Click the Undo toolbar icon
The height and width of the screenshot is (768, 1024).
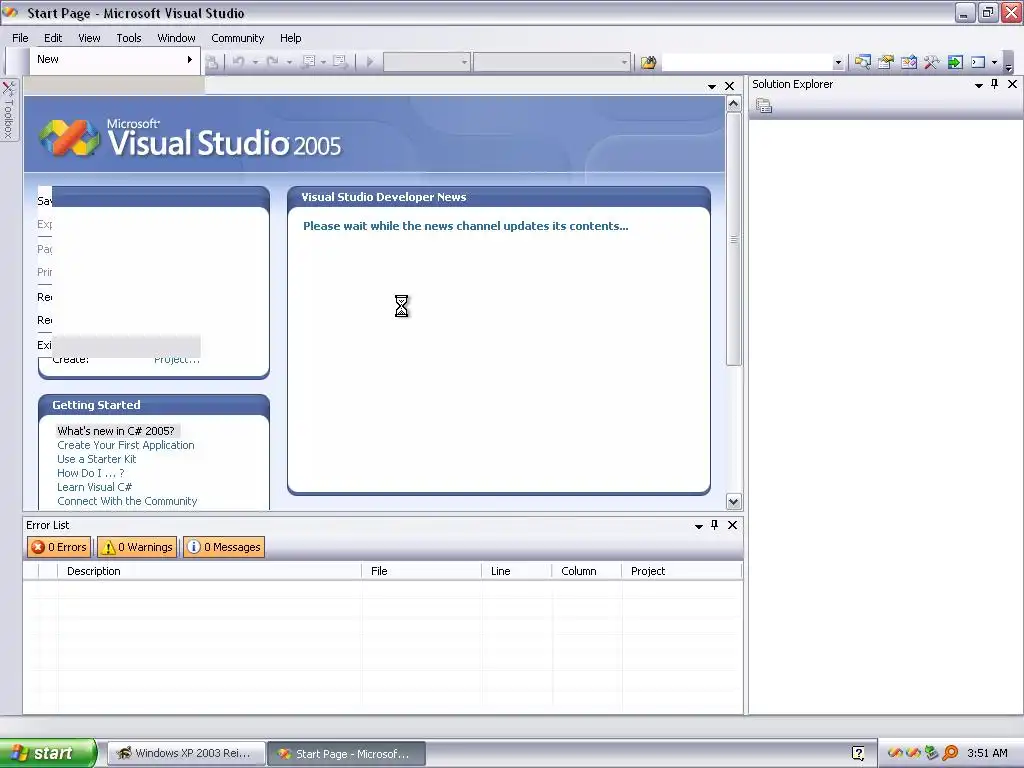pos(238,62)
